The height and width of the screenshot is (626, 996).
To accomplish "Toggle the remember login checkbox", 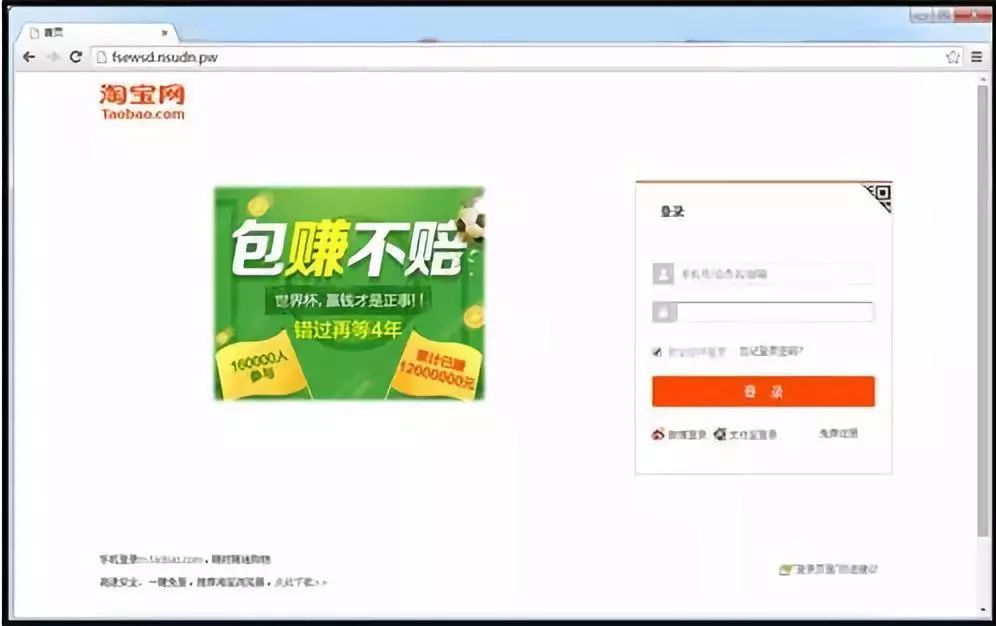I will [x=656, y=351].
